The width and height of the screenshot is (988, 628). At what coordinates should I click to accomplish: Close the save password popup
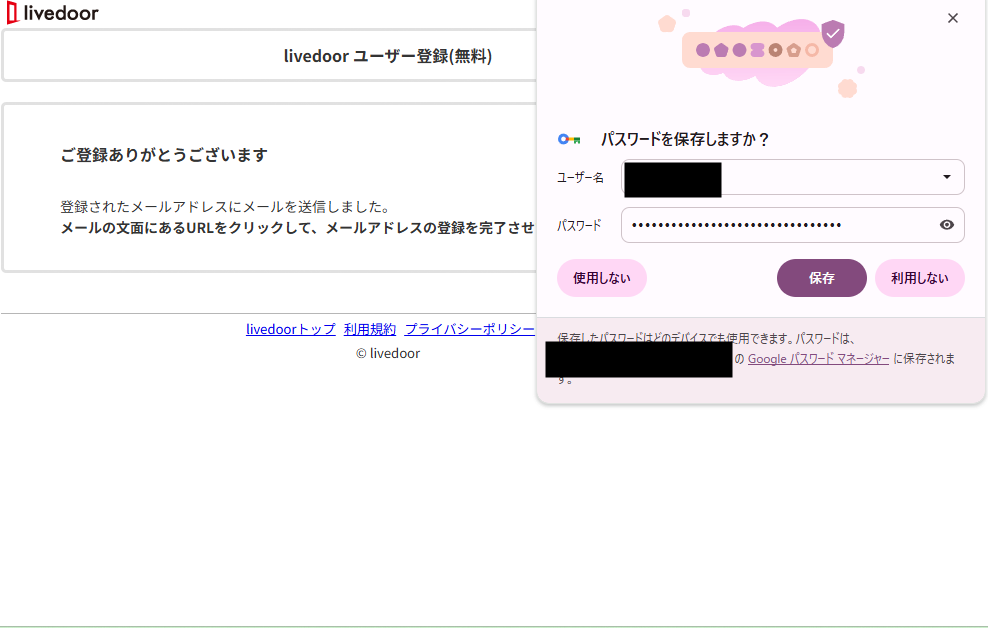pyautogui.click(x=953, y=18)
